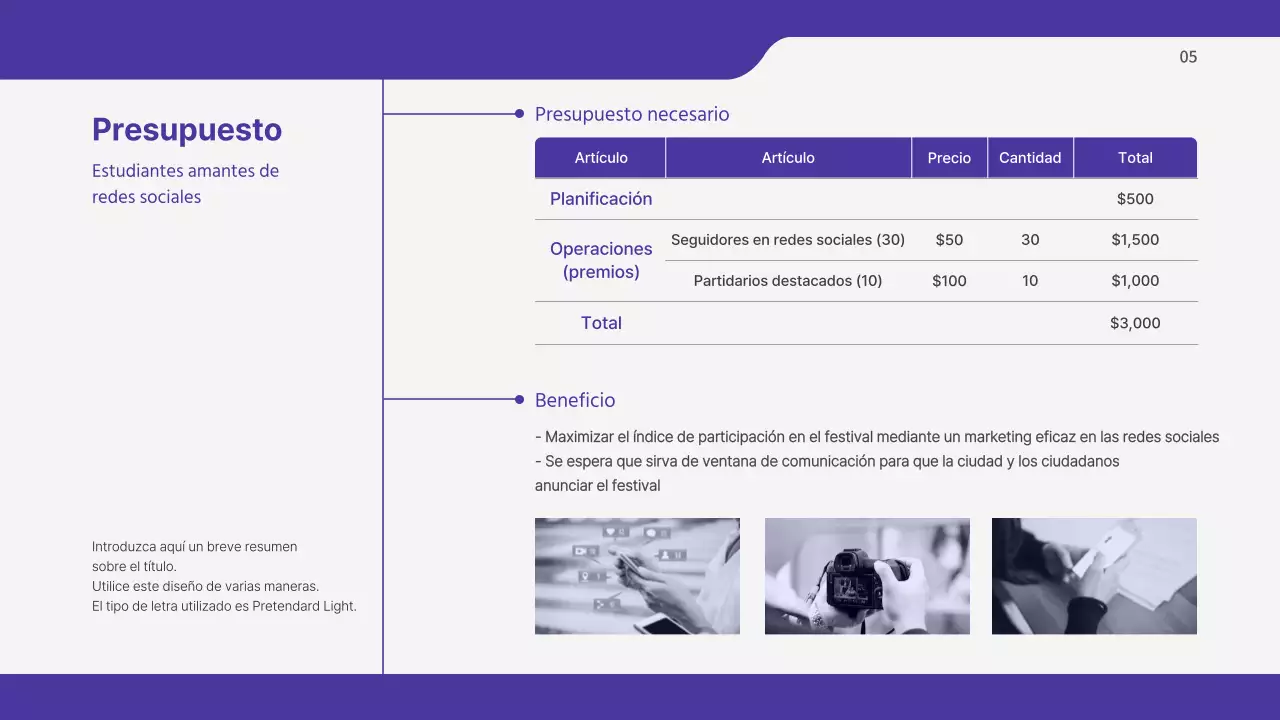Click the Planificación table row label
Image resolution: width=1280 pixels, height=720 pixels.
601,199
